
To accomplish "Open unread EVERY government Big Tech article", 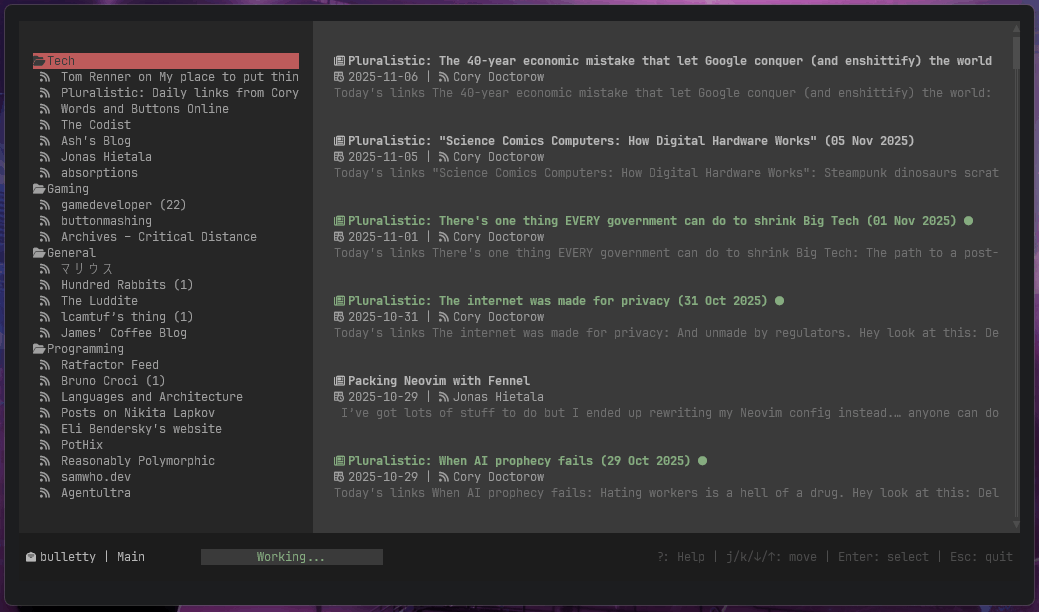I will [x=652, y=221].
